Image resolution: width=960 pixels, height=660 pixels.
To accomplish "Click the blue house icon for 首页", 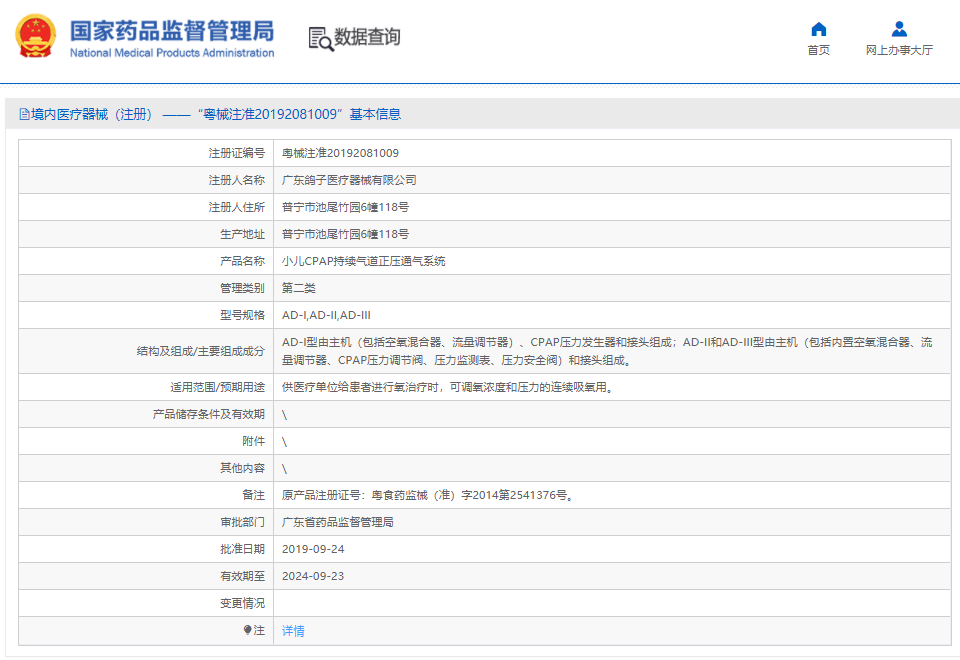I will point(818,29).
